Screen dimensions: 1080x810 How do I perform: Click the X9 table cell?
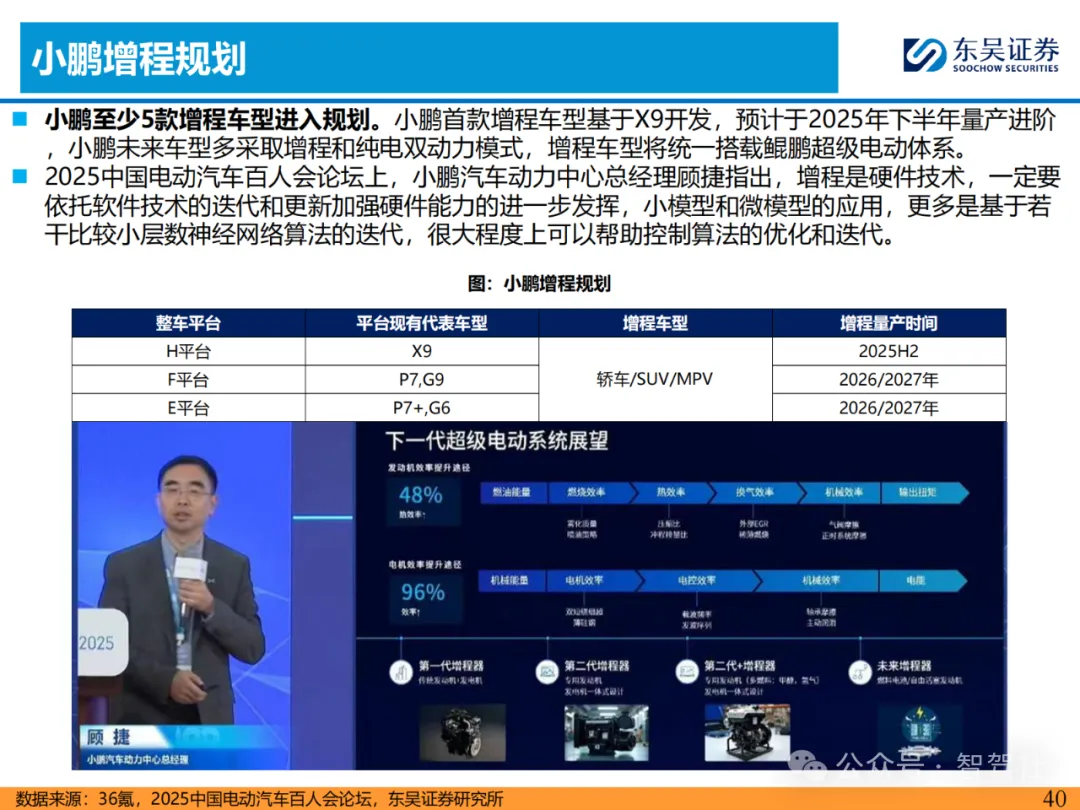click(x=422, y=351)
